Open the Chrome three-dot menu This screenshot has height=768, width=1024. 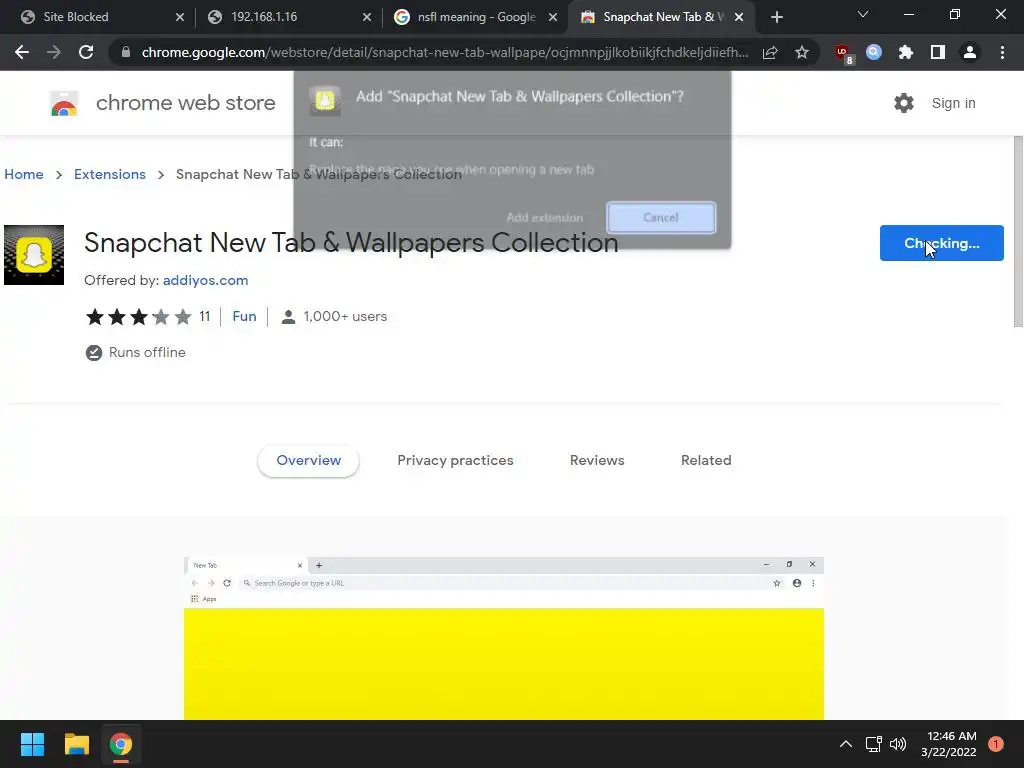click(1002, 52)
